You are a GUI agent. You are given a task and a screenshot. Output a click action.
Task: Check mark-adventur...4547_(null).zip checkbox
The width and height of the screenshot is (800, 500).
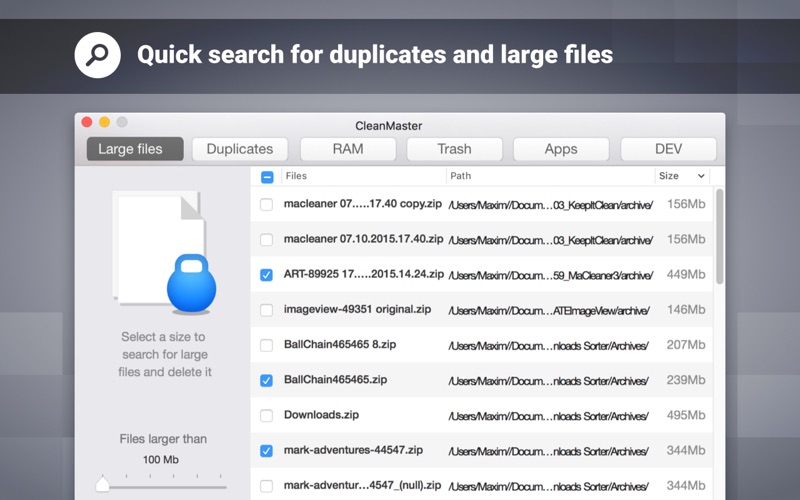click(266, 486)
